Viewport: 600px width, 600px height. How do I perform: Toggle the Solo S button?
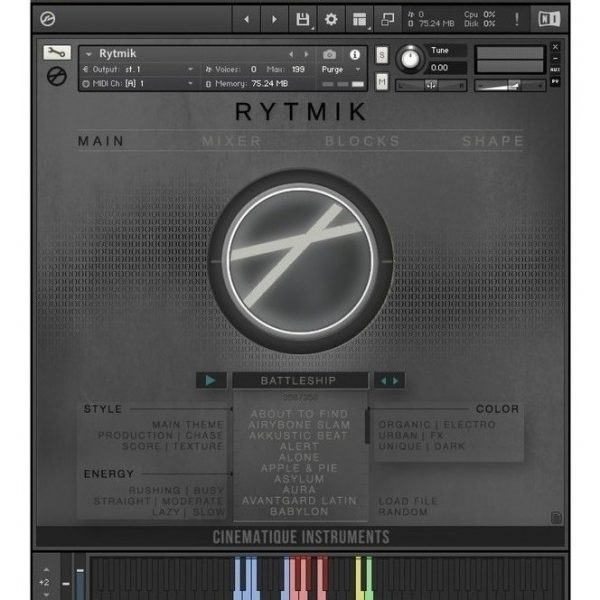(x=382, y=55)
